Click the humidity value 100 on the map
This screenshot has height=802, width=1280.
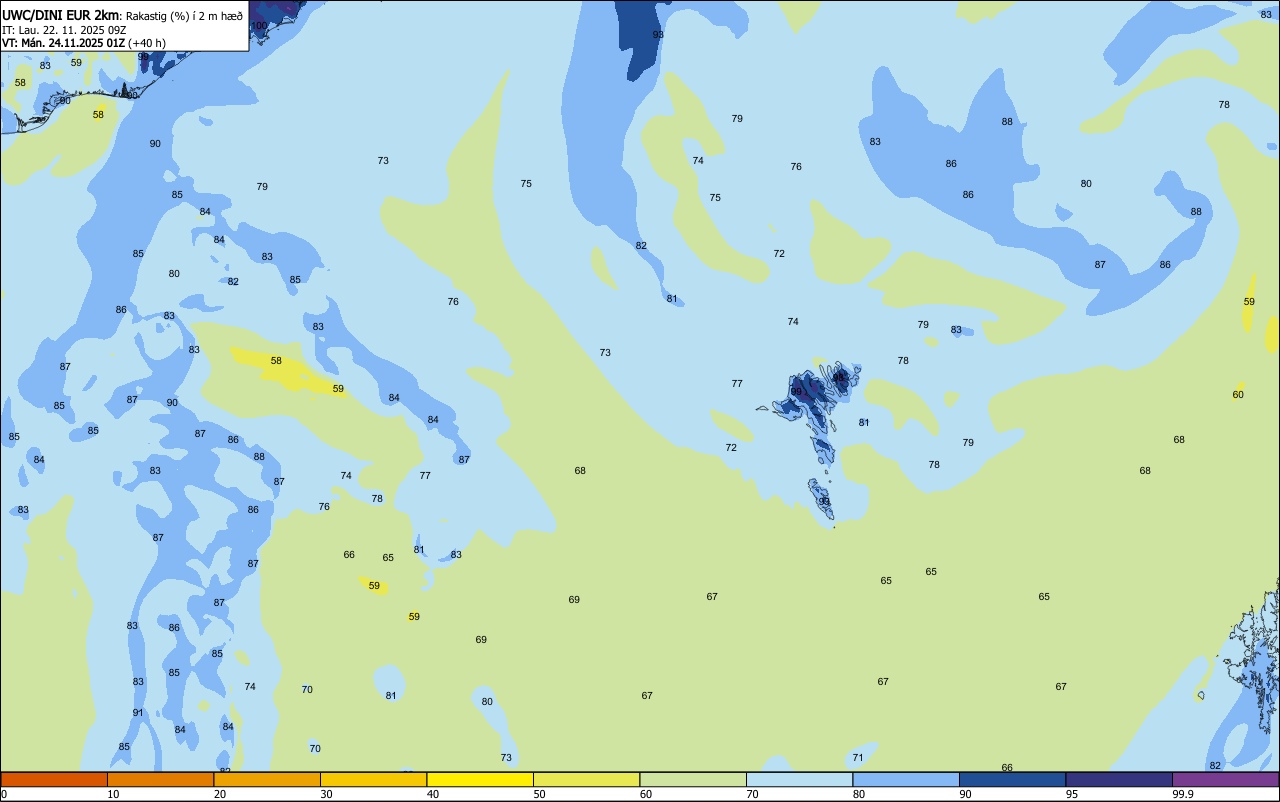(x=259, y=25)
